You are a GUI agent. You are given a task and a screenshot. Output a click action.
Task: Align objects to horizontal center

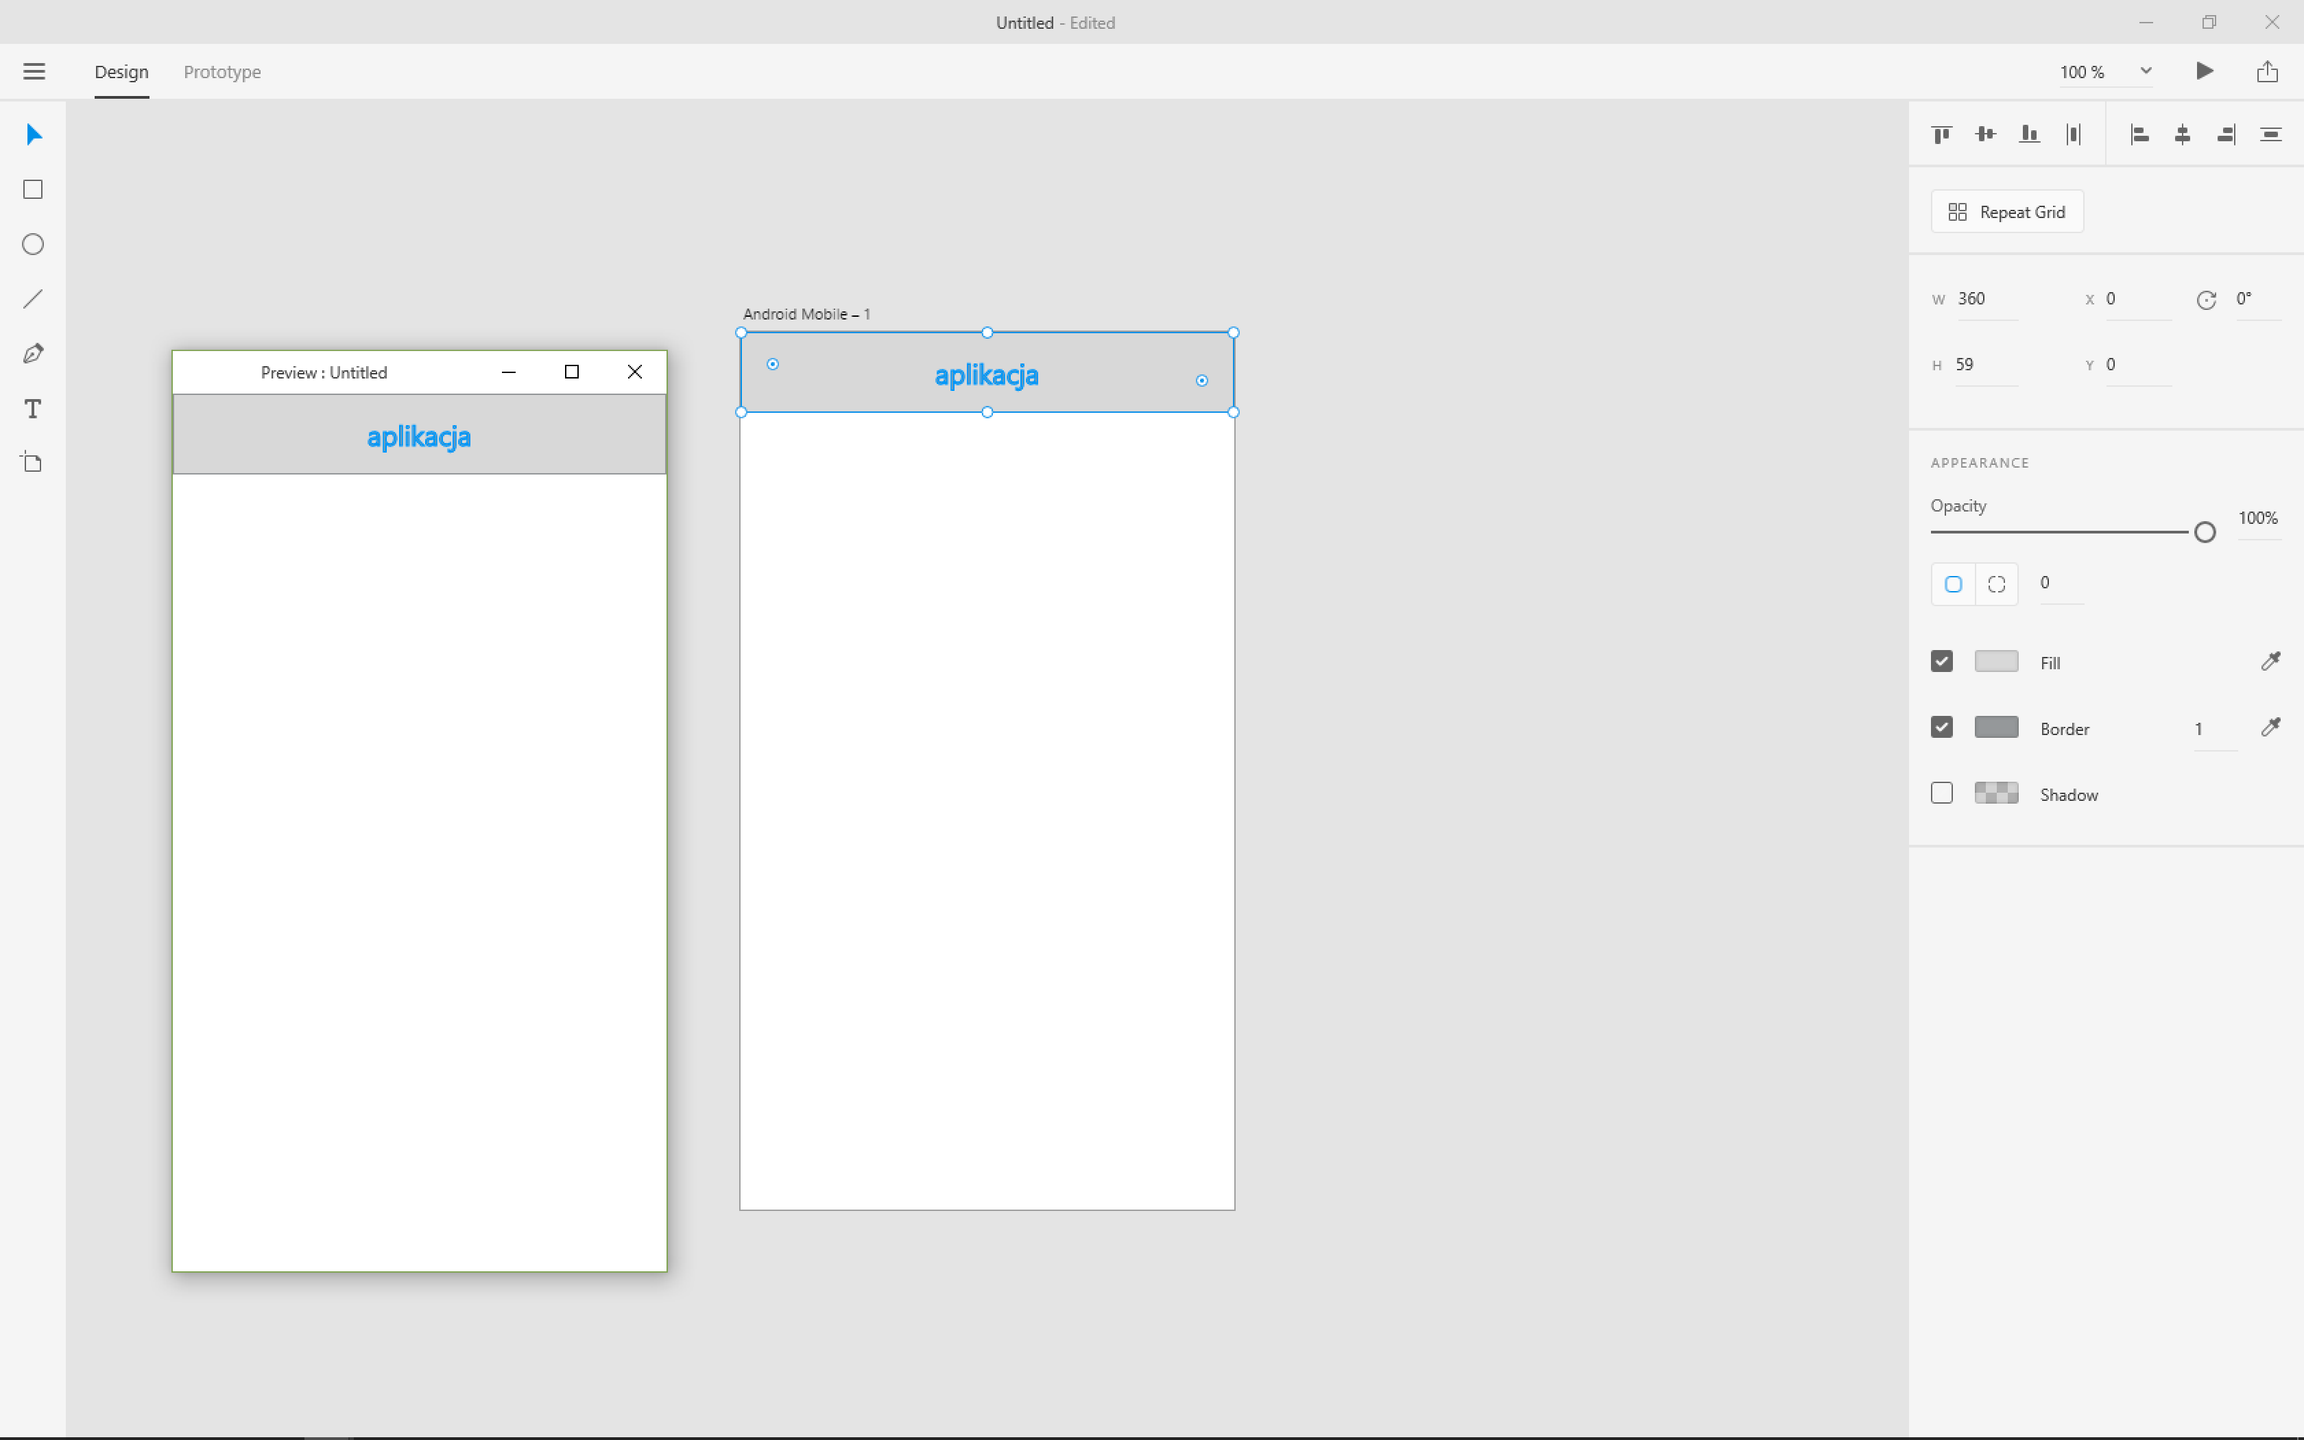coord(2183,134)
